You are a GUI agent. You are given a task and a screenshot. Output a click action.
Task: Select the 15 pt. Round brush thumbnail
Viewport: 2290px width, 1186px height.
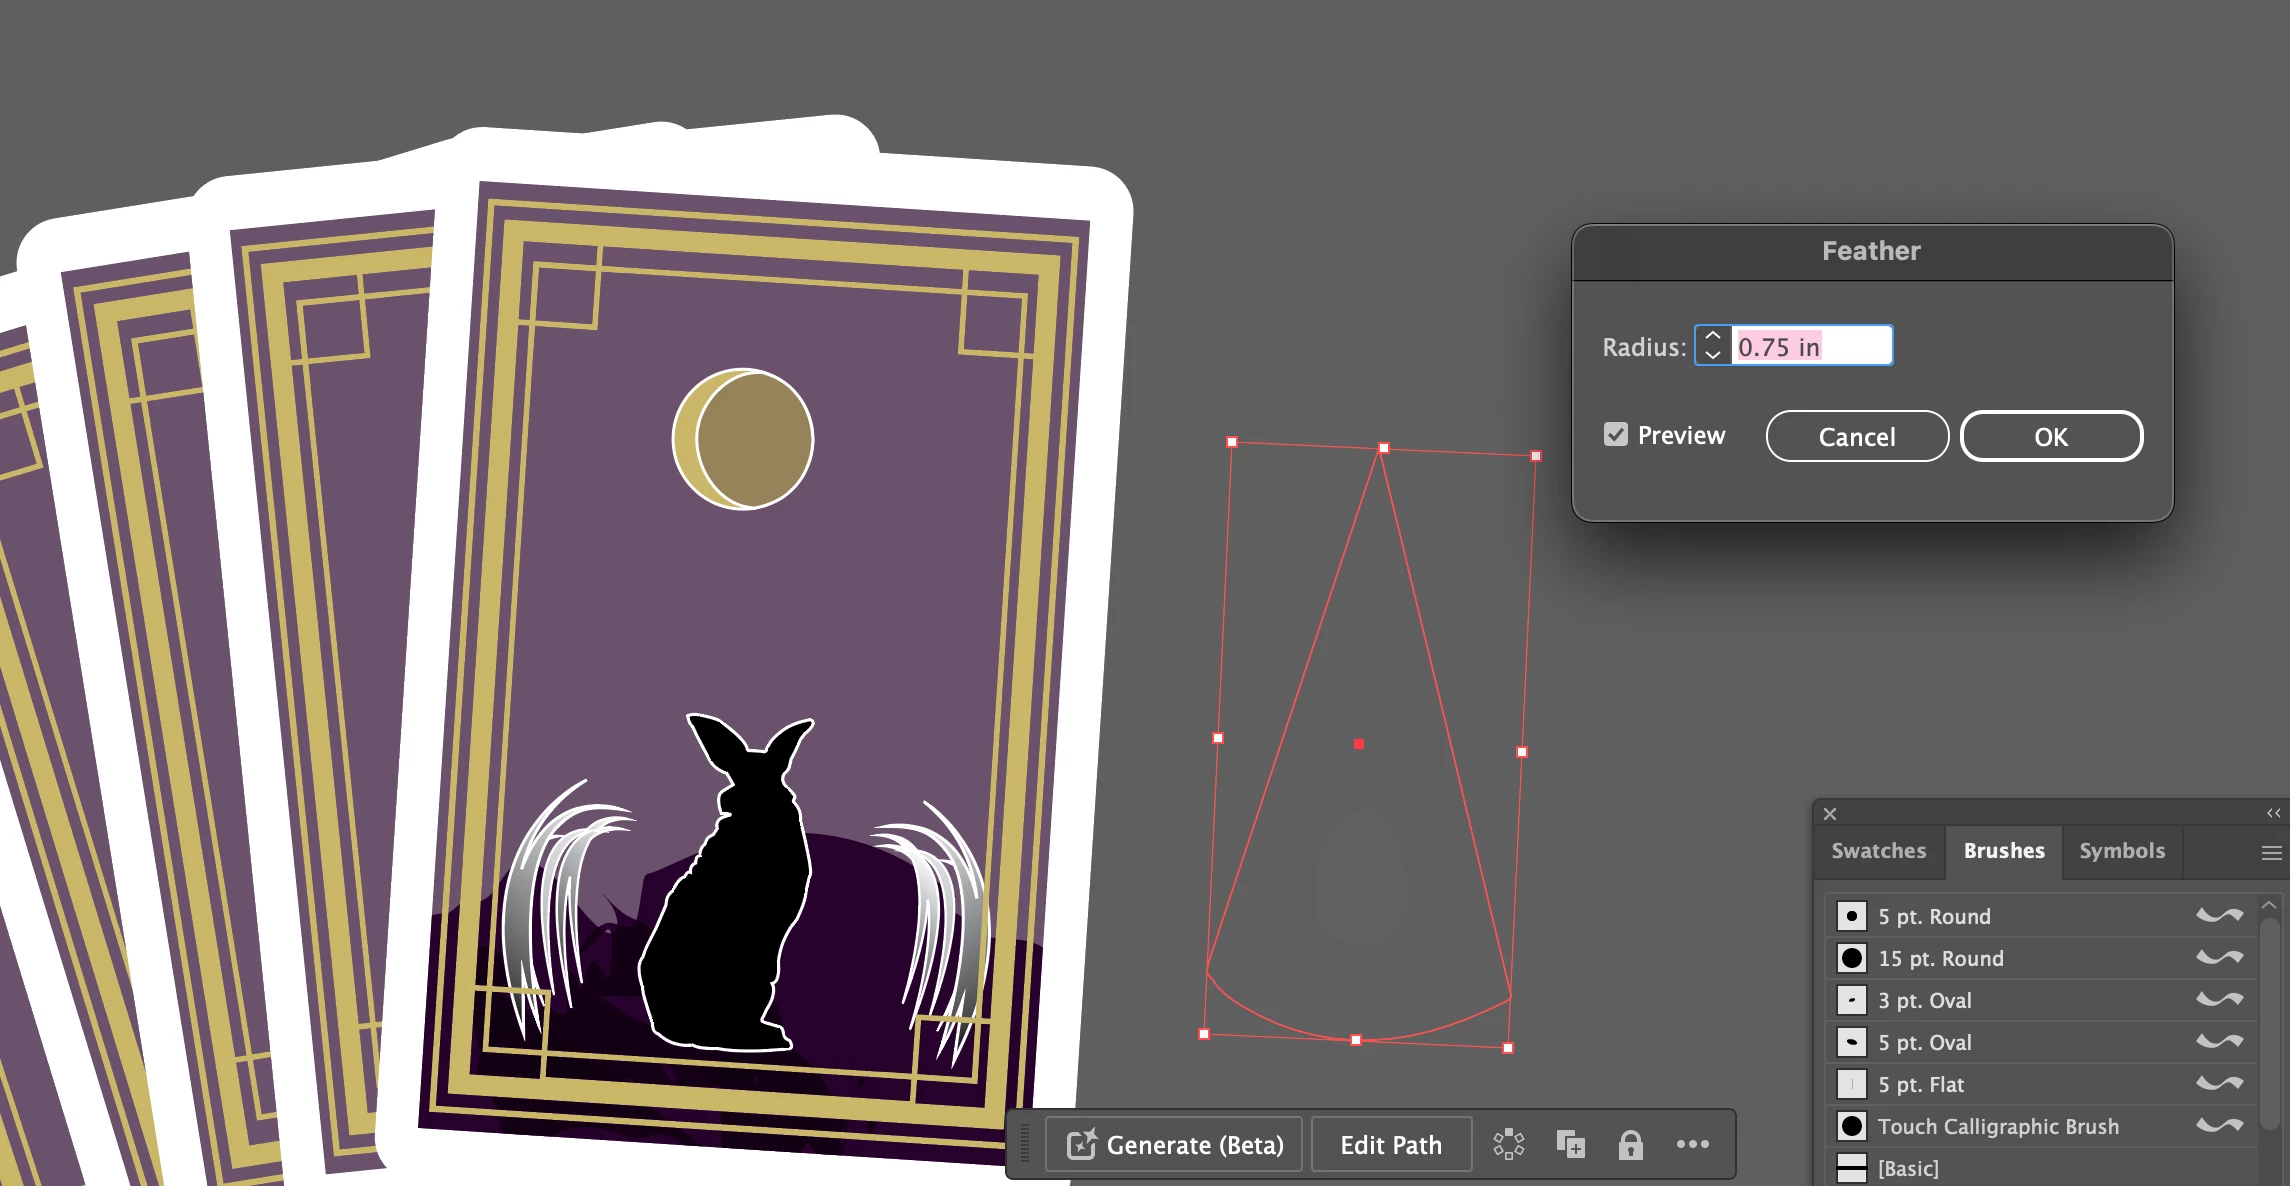pyautogui.click(x=1851, y=958)
